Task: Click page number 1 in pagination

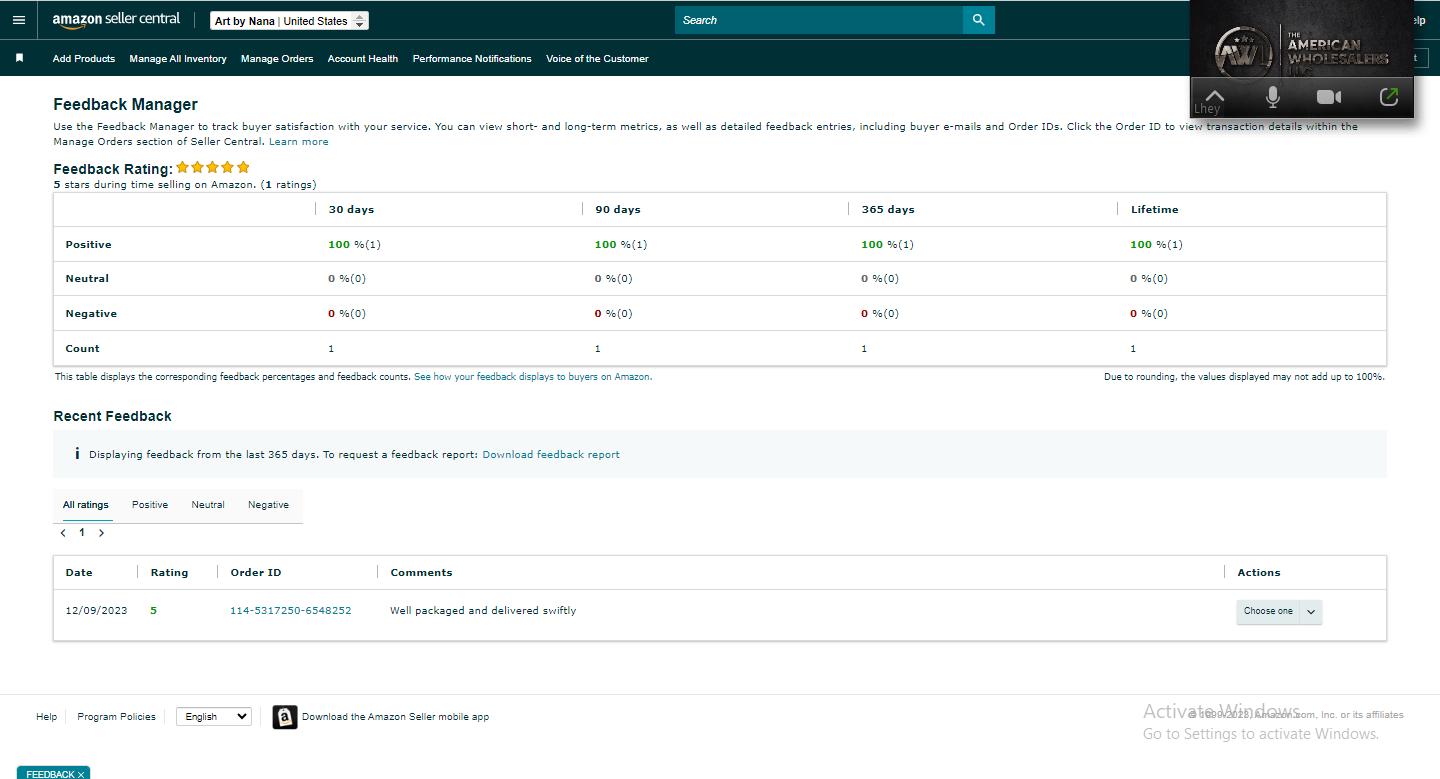Action: (82, 533)
